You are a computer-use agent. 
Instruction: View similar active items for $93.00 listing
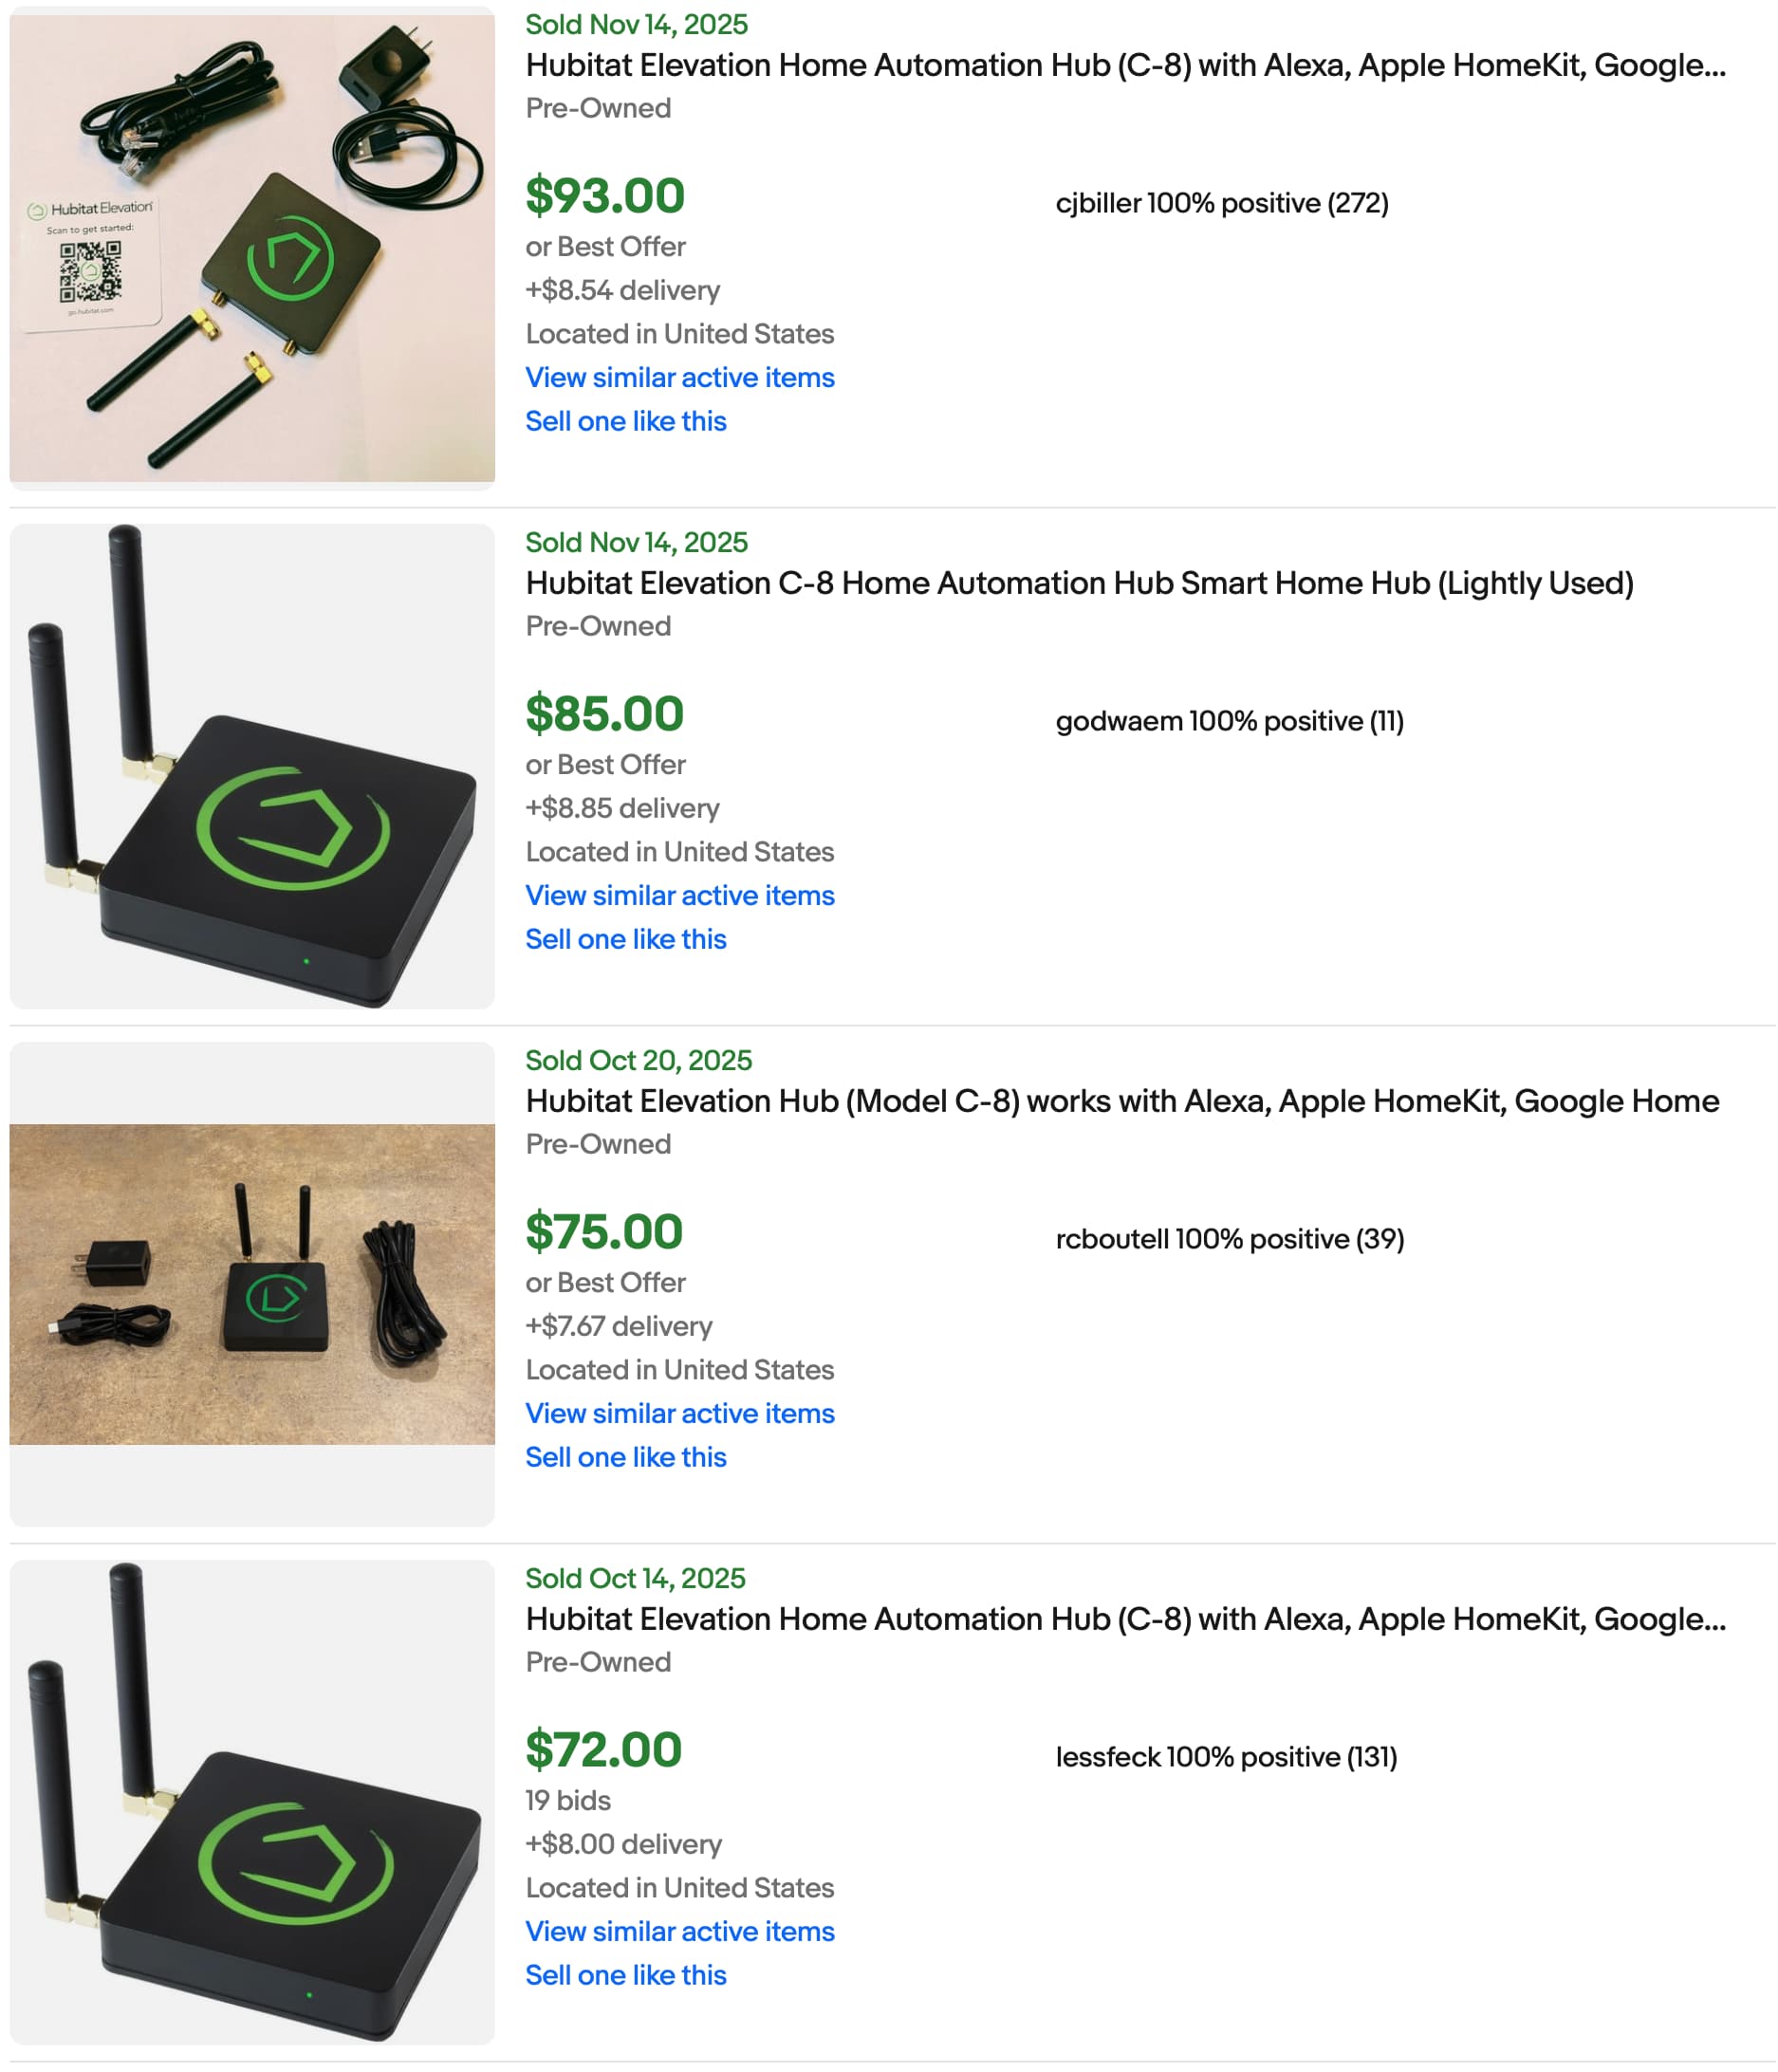tap(680, 378)
